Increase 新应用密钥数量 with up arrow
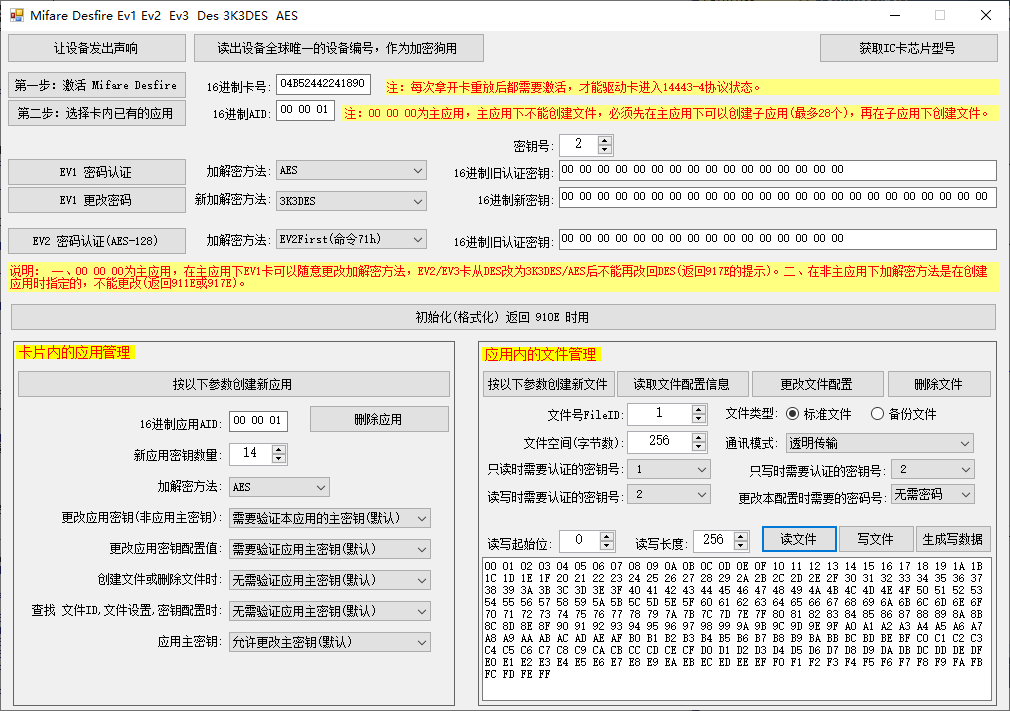 tap(278, 450)
